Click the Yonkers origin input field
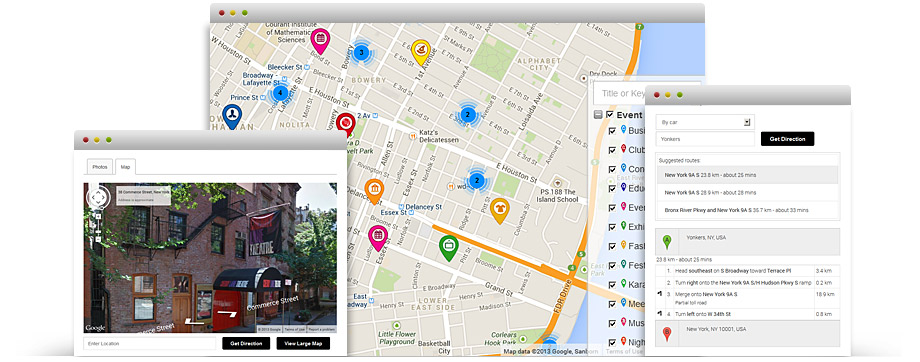Screen dimensions: 920x362 coord(705,139)
